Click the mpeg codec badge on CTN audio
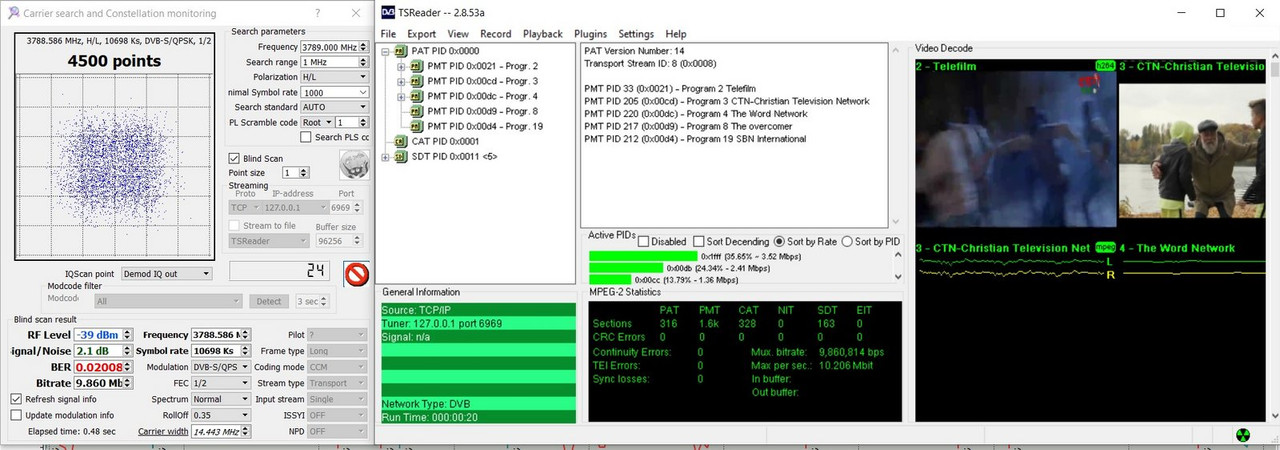1280x450 pixels. (1104, 247)
